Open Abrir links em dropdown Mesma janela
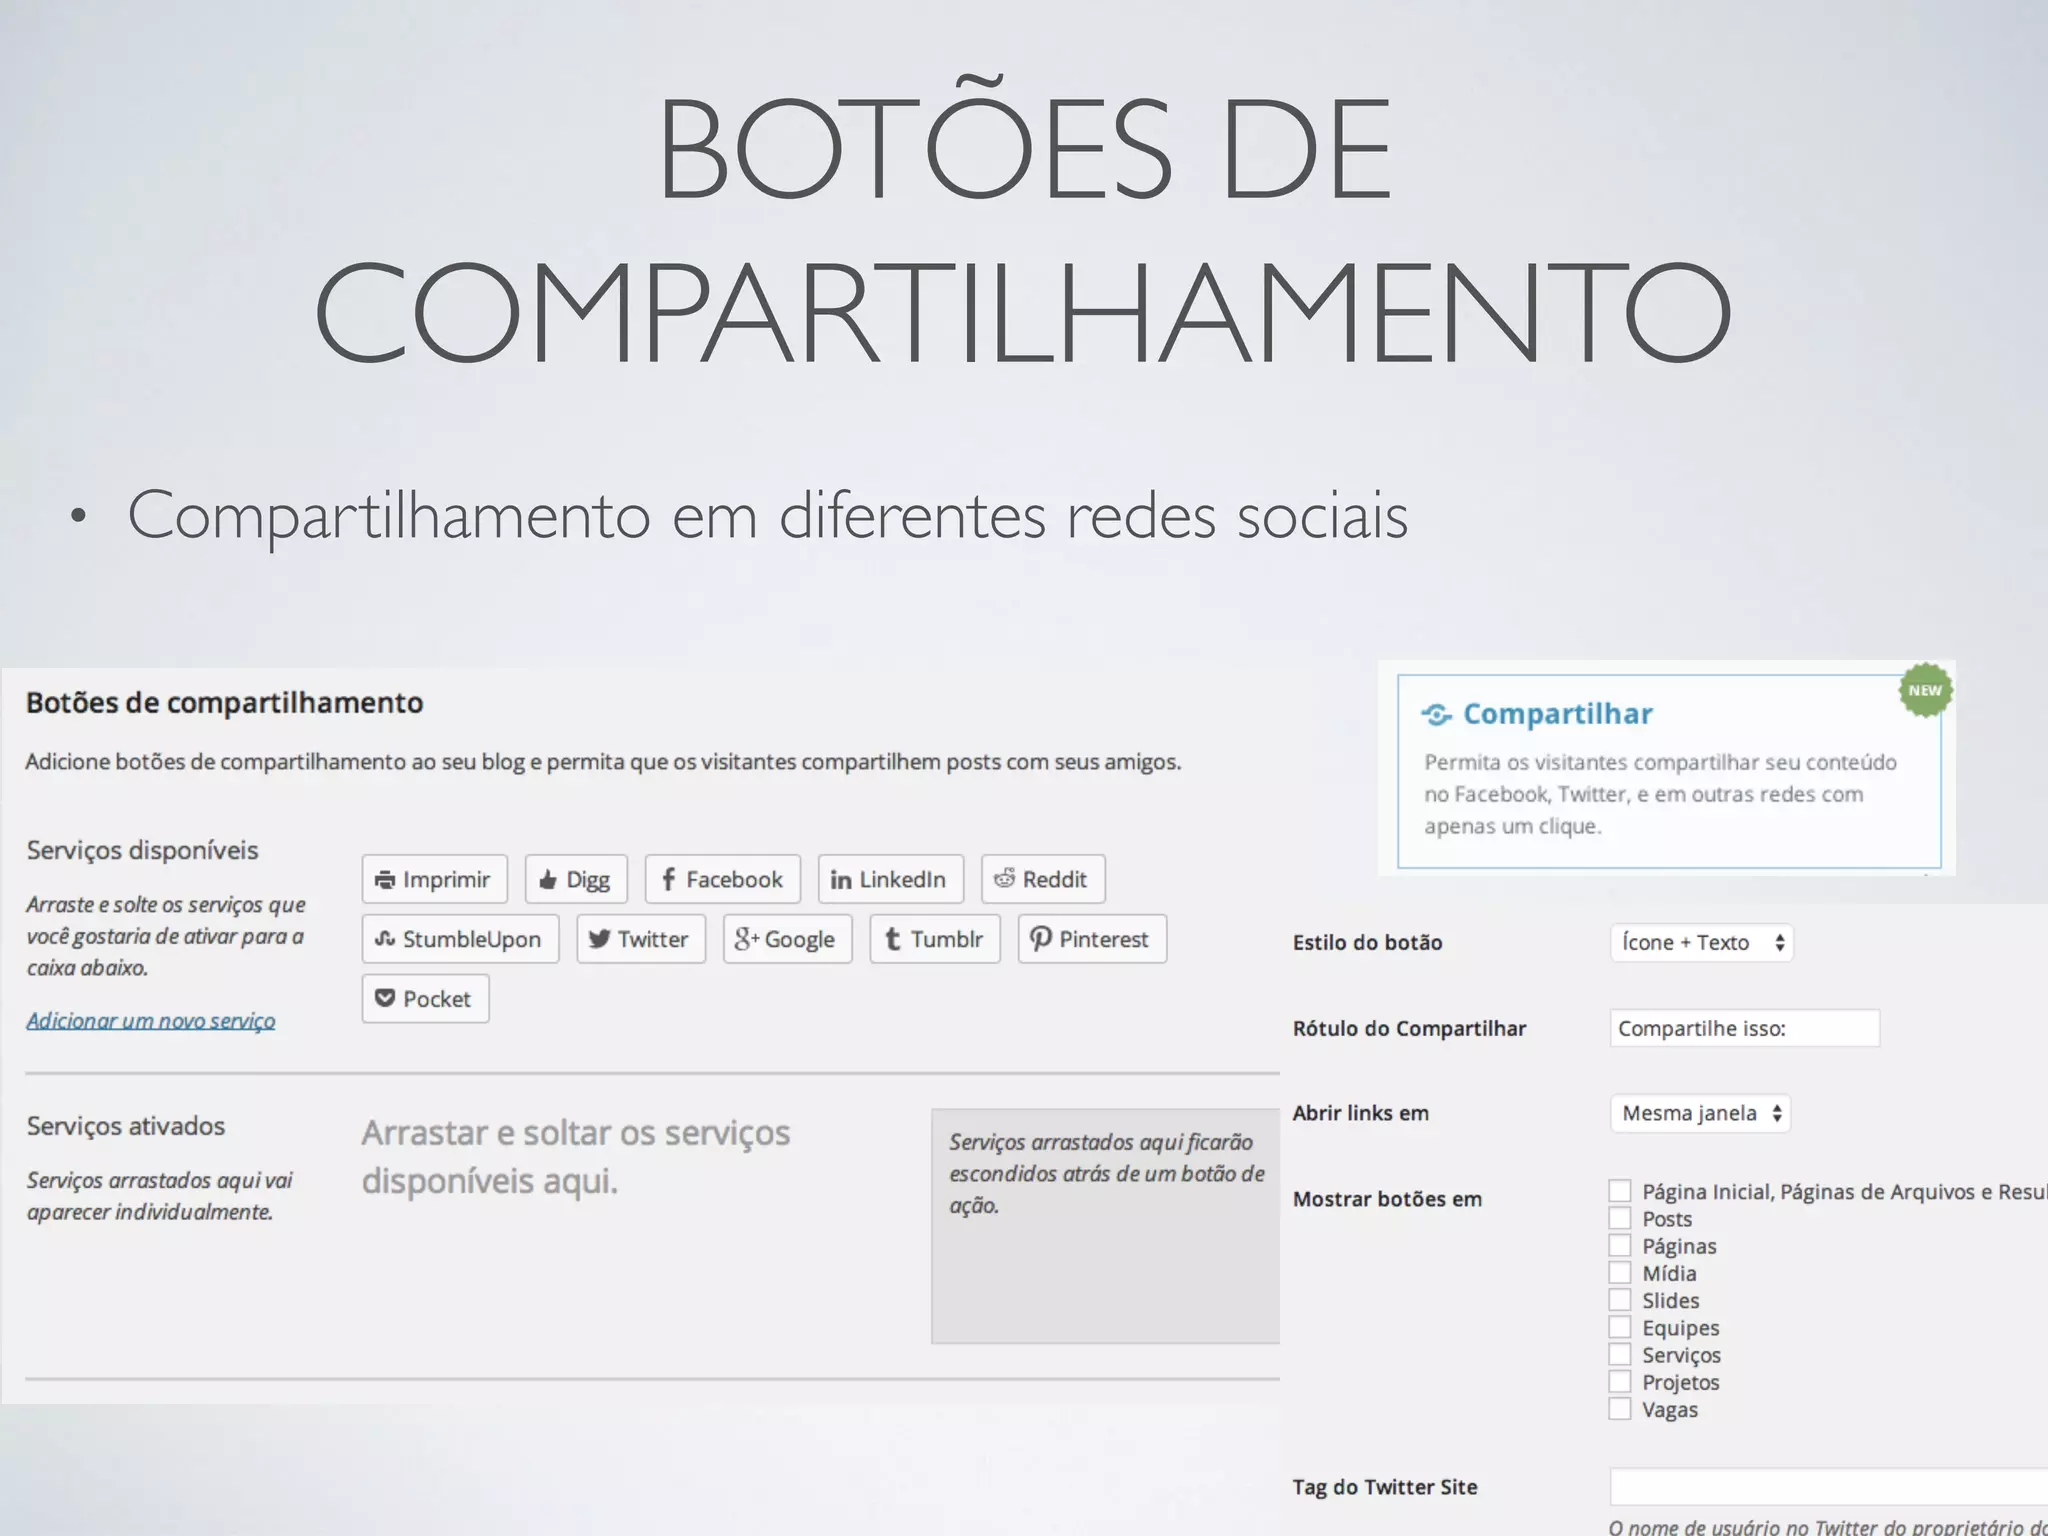 click(x=1700, y=1114)
